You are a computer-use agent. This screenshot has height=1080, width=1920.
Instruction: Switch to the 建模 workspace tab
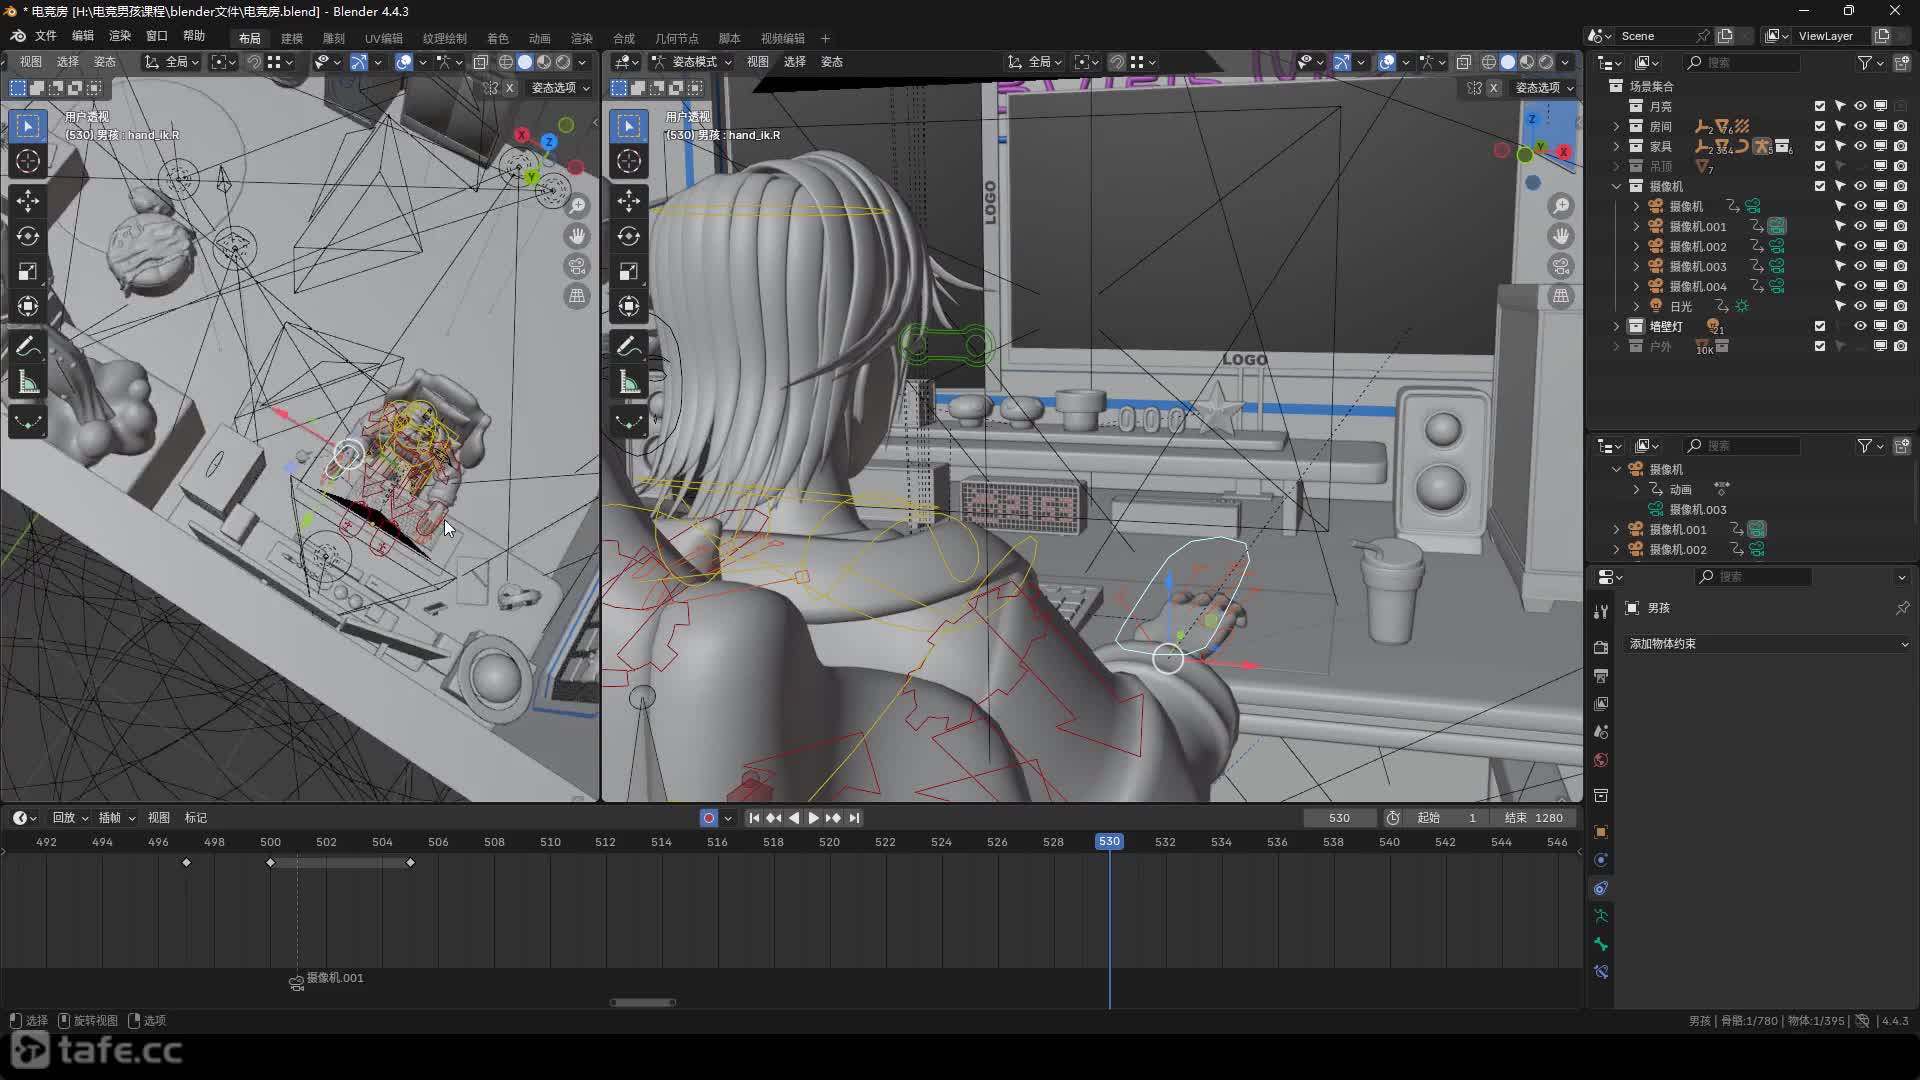[292, 38]
